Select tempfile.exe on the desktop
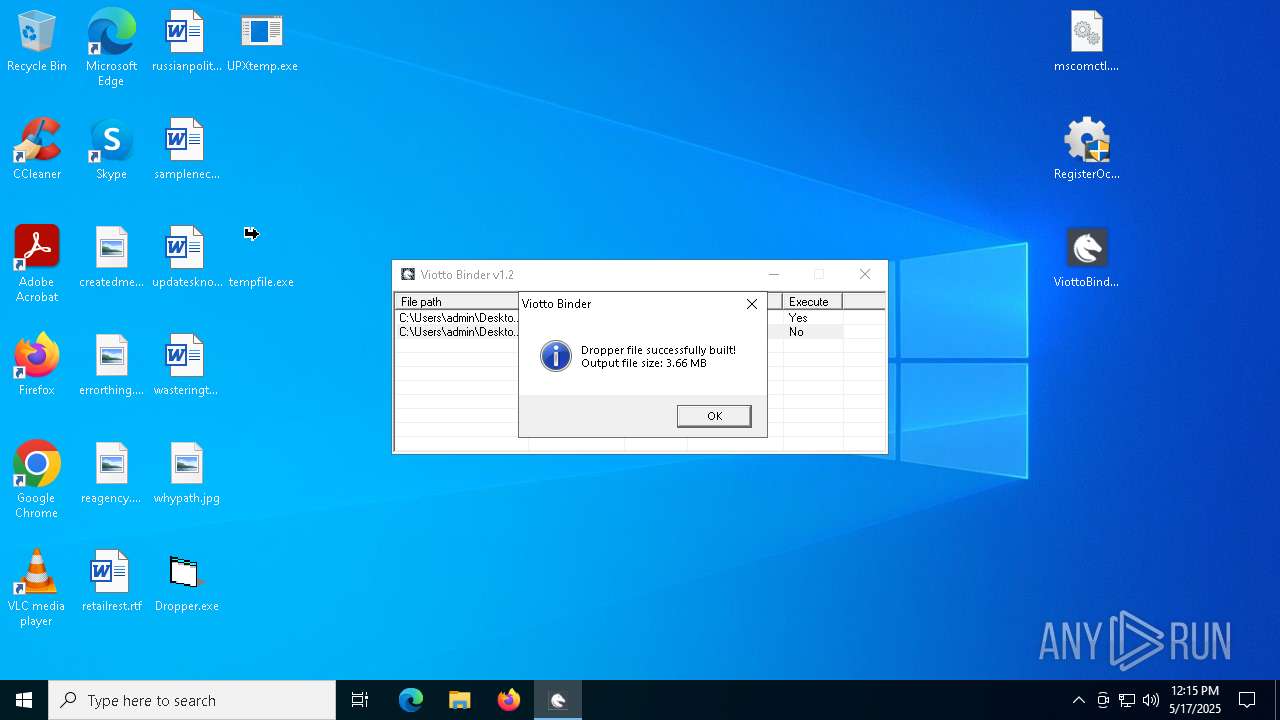 pyautogui.click(x=261, y=258)
